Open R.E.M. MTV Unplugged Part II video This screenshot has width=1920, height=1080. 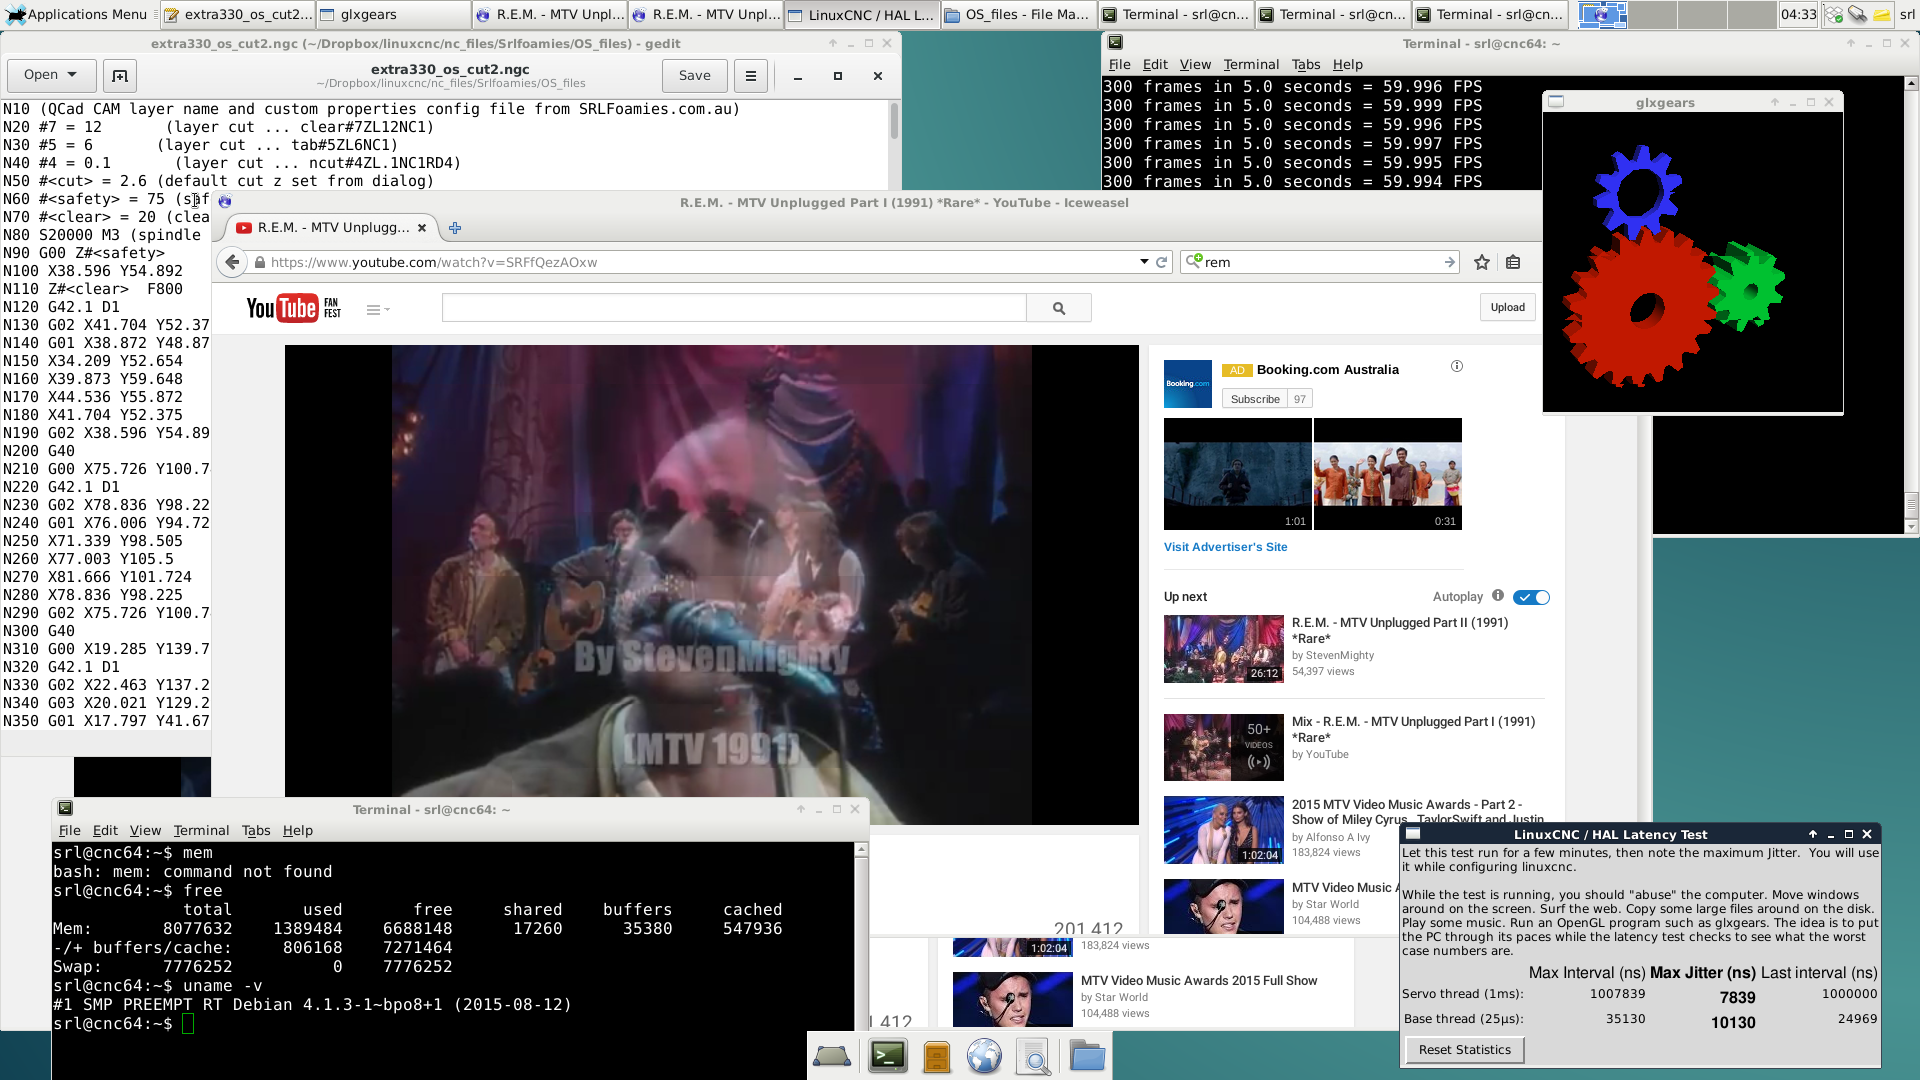click(x=1399, y=630)
